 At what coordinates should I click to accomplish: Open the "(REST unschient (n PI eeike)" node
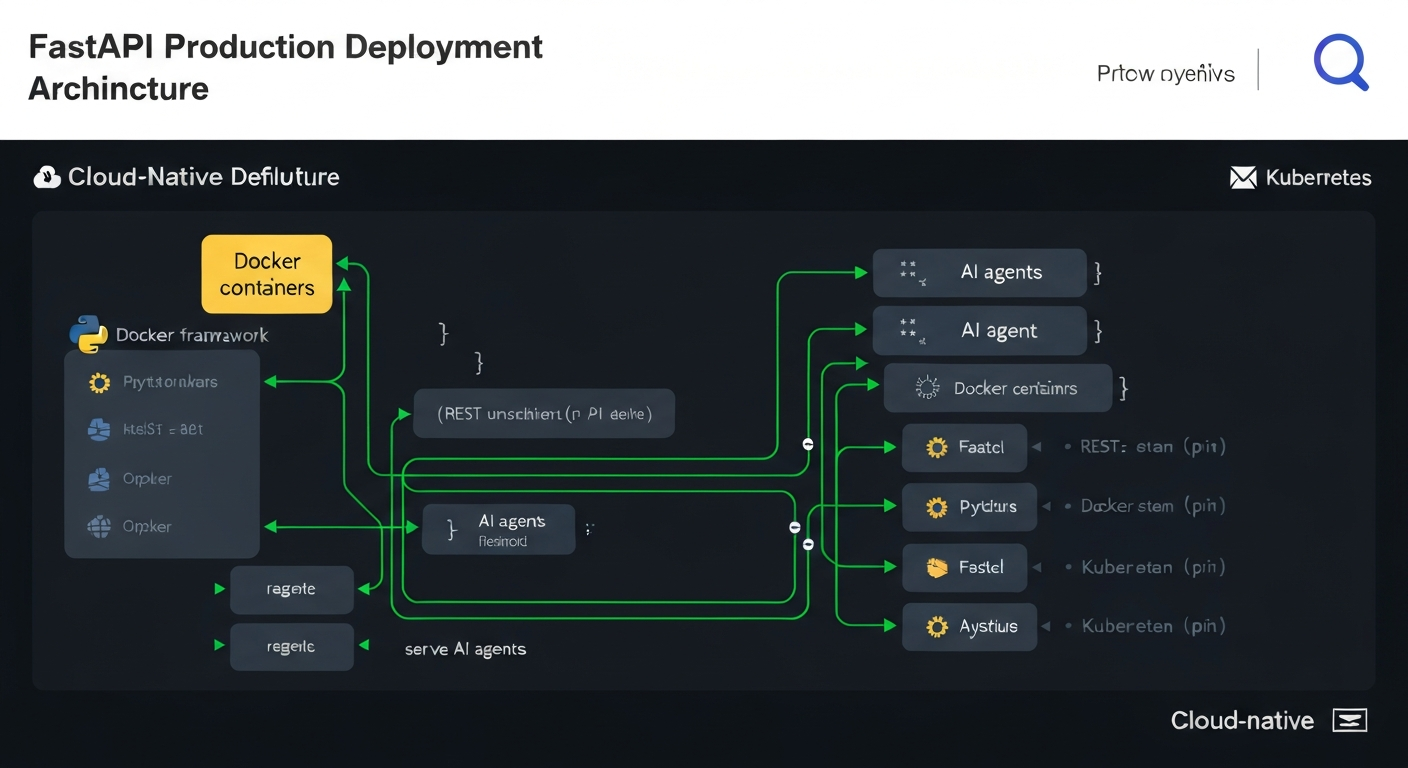pyautogui.click(x=544, y=413)
